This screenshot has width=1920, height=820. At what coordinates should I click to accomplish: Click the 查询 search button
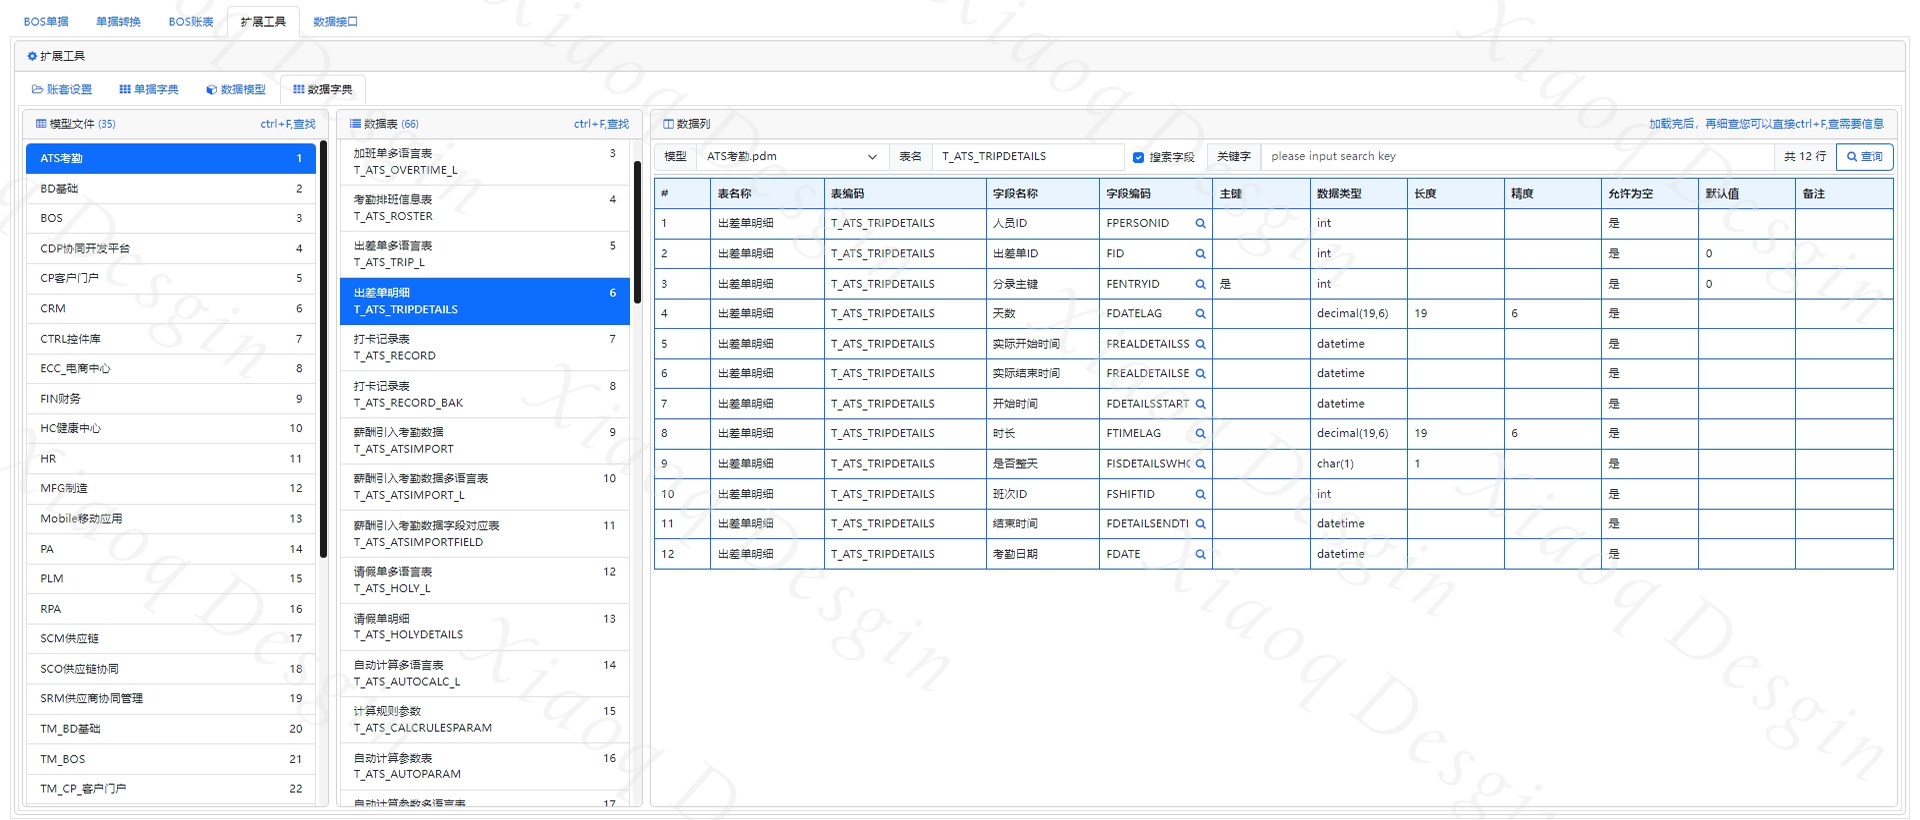pos(1864,157)
